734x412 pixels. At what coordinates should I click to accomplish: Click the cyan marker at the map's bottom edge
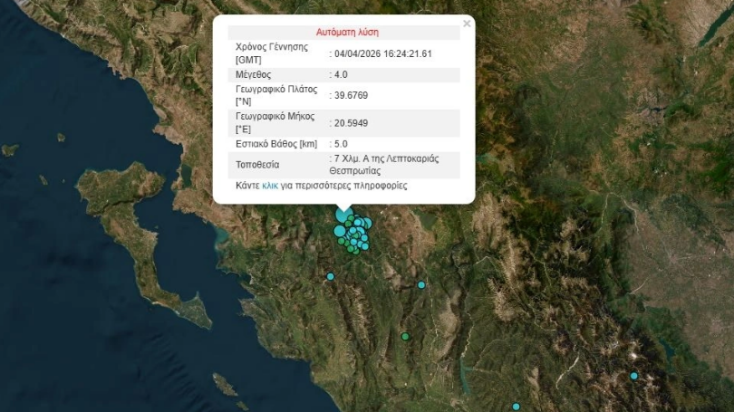click(x=516, y=406)
